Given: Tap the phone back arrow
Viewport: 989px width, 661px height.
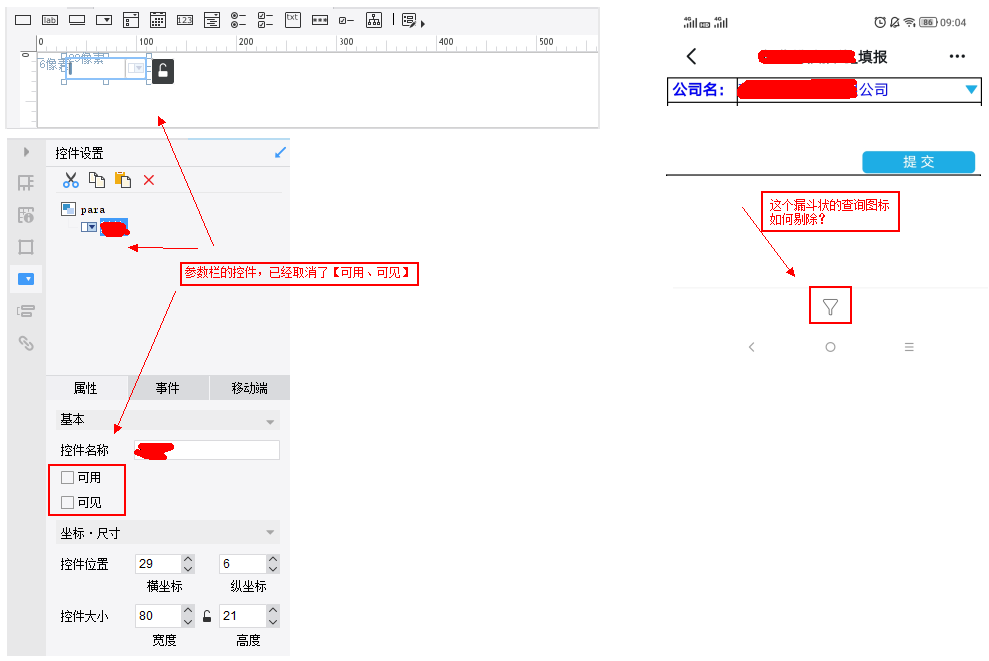Looking at the screenshot, I should [x=691, y=56].
